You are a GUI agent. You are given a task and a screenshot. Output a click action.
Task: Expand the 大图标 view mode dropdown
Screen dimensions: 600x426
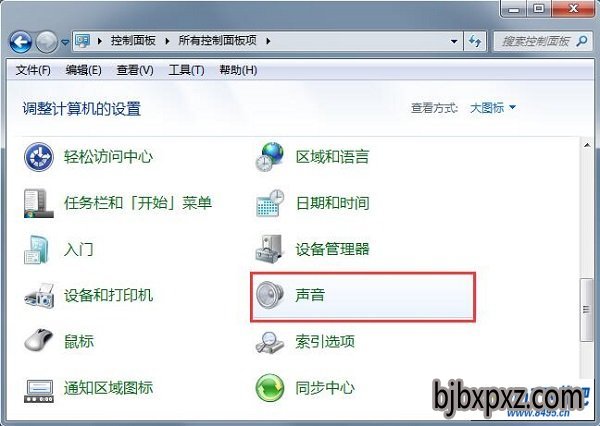492,108
